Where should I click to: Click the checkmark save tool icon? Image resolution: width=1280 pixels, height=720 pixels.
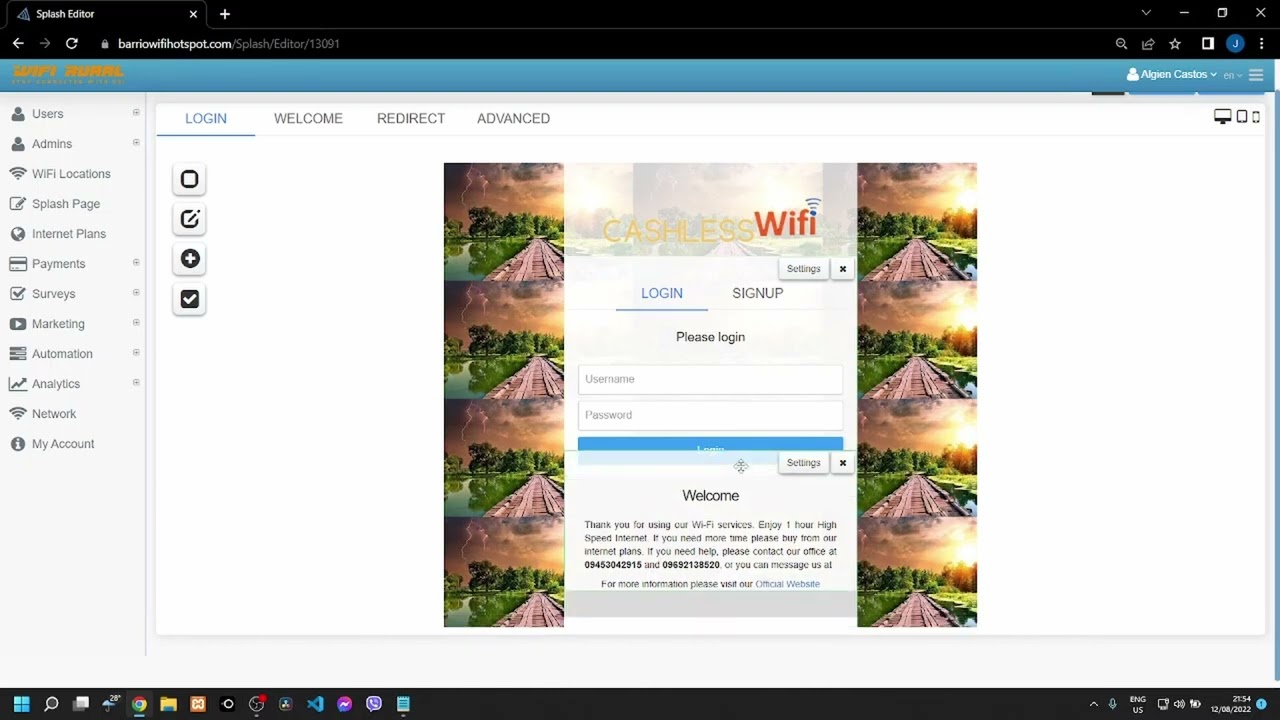189,299
